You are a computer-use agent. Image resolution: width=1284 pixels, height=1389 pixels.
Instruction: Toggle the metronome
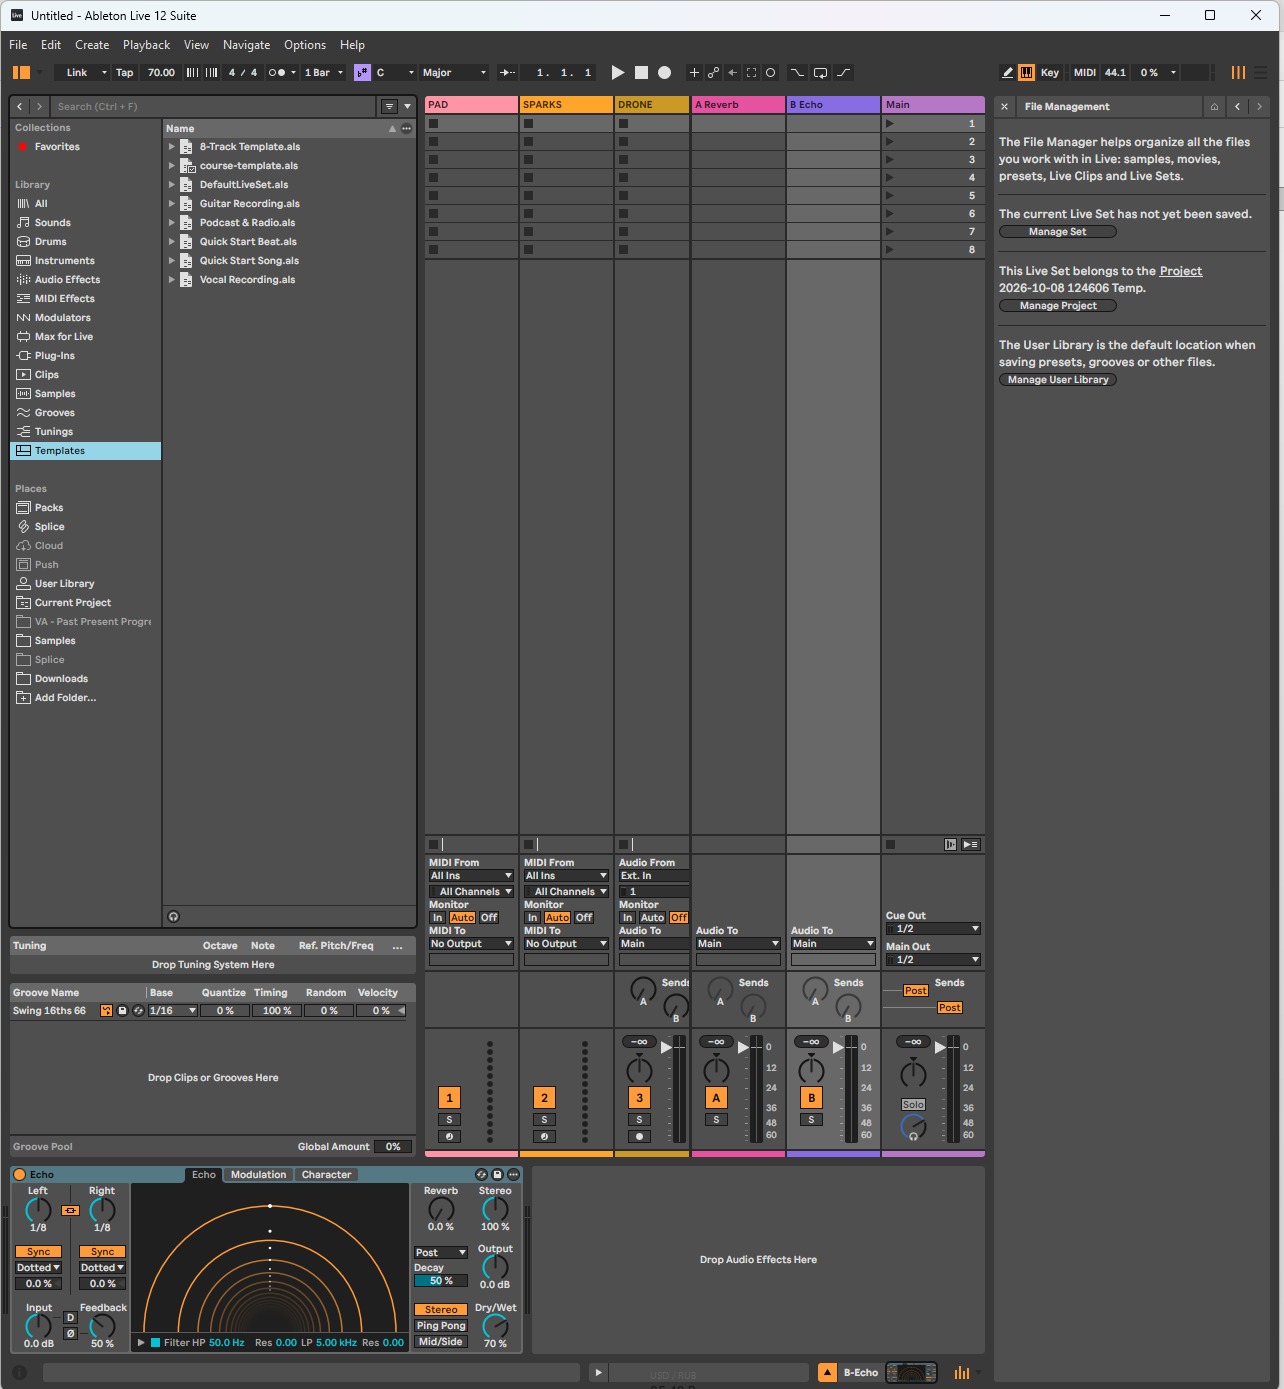[277, 73]
